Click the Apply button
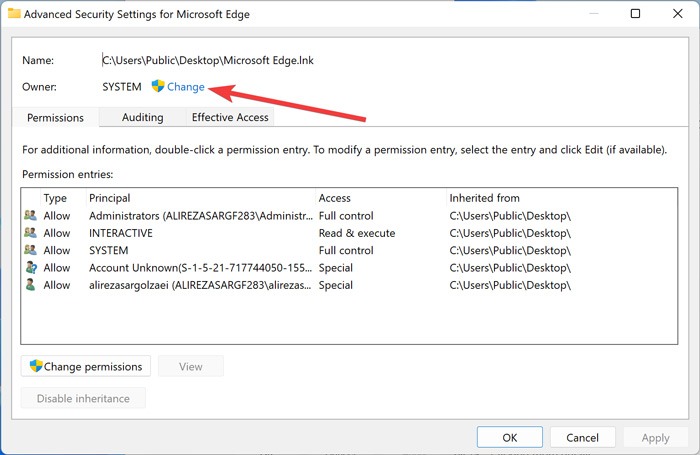 point(655,438)
